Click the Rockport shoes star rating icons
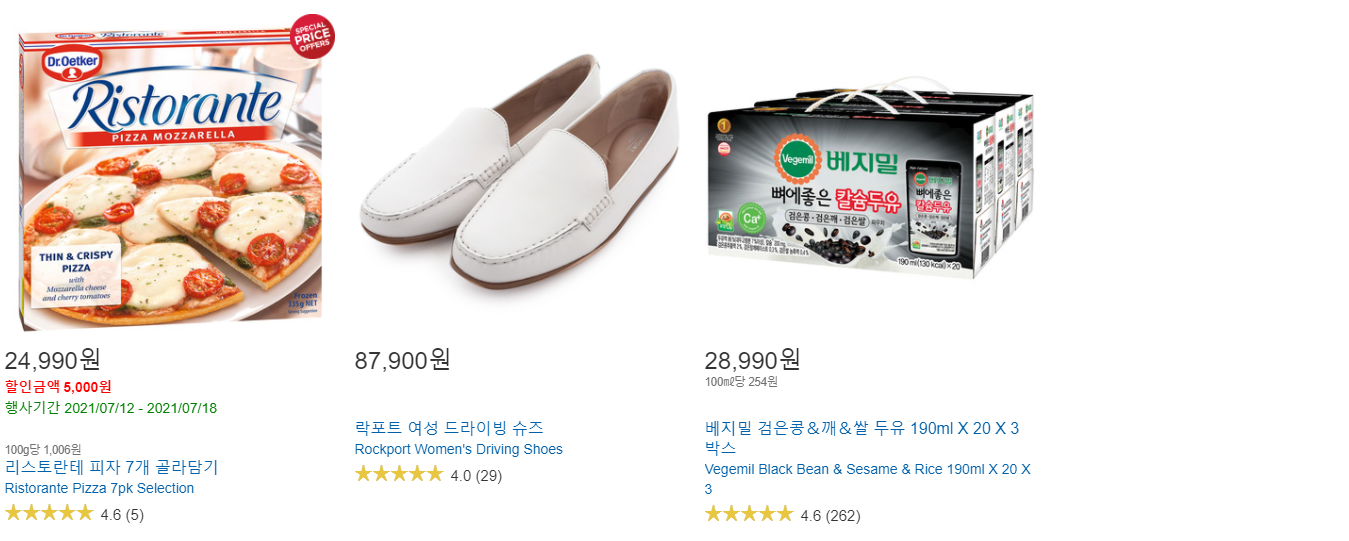This screenshot has height=541, width=1349. tap(399, 474)
